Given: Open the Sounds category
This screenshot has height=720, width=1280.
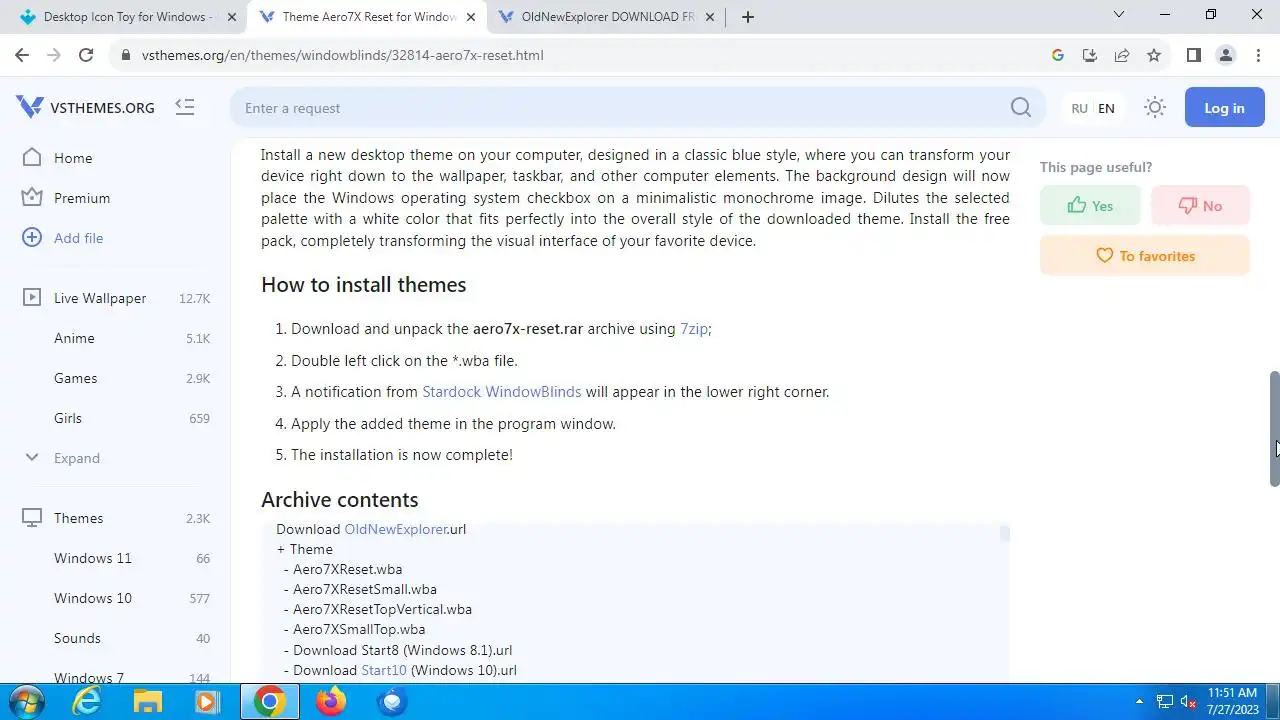Looking at the screenshot, I should click(x=77, y=638).
